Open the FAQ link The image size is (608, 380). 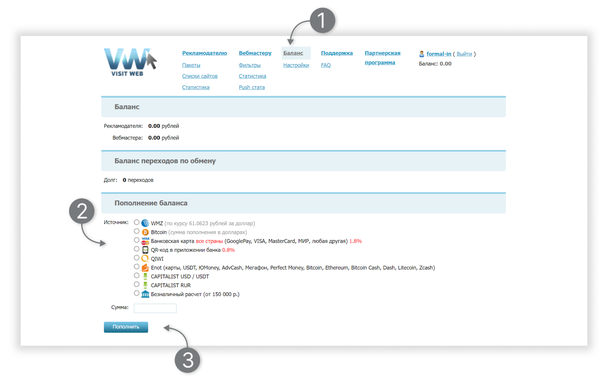(x=326, y=65)
